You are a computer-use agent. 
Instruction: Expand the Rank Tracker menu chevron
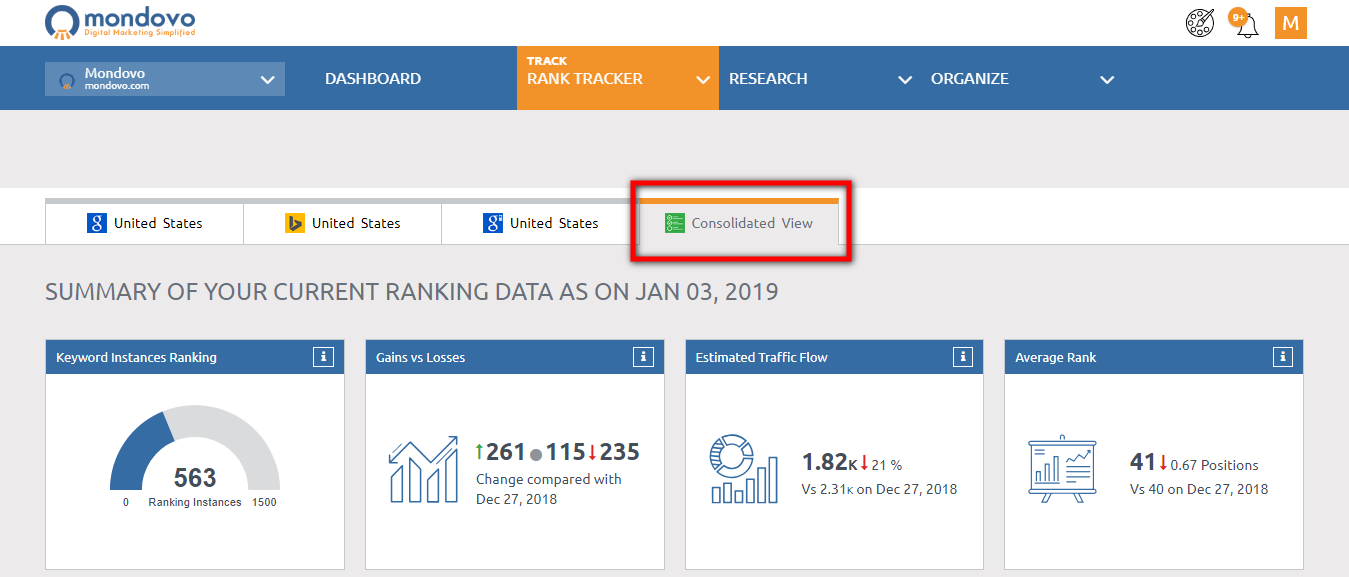pyautogui.click(x=703, y=80)
